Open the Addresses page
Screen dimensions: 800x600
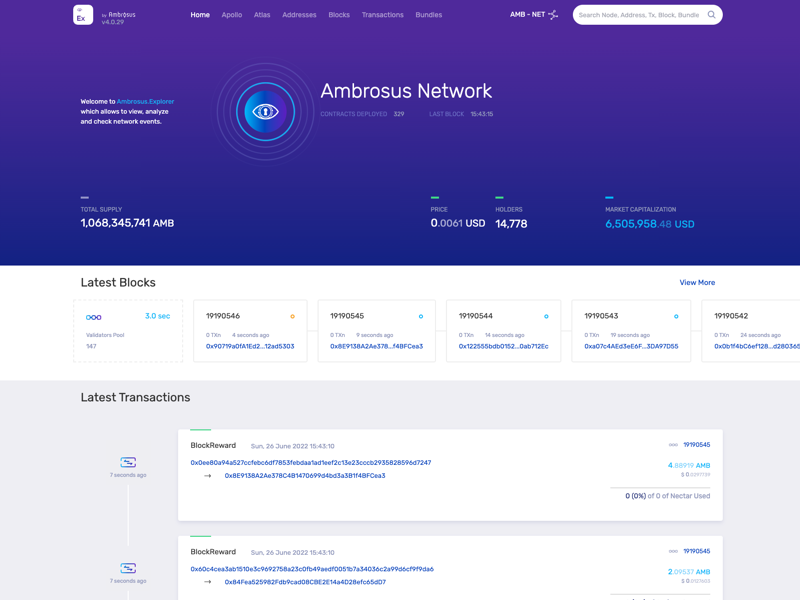click(299, 15)
